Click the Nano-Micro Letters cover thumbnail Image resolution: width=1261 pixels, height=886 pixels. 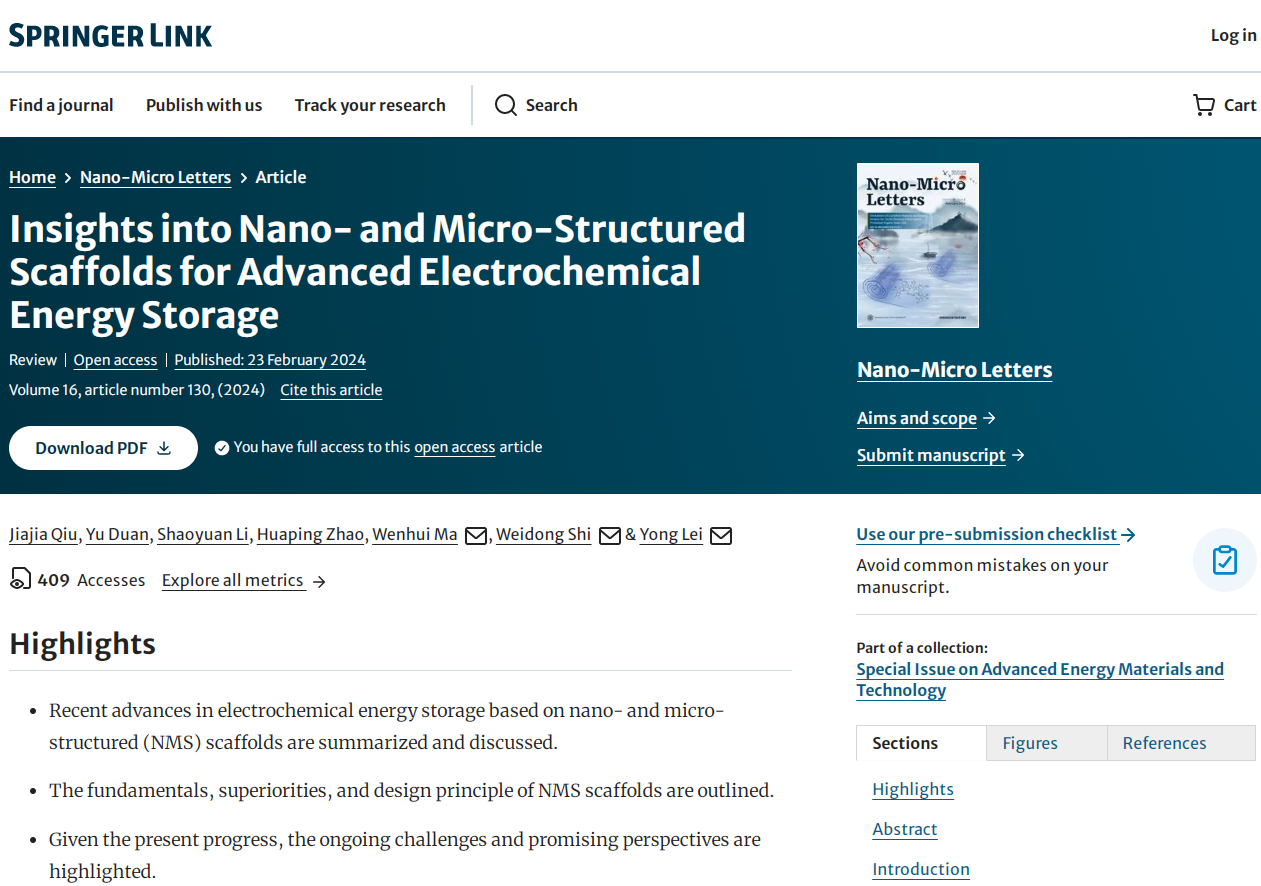918,245
